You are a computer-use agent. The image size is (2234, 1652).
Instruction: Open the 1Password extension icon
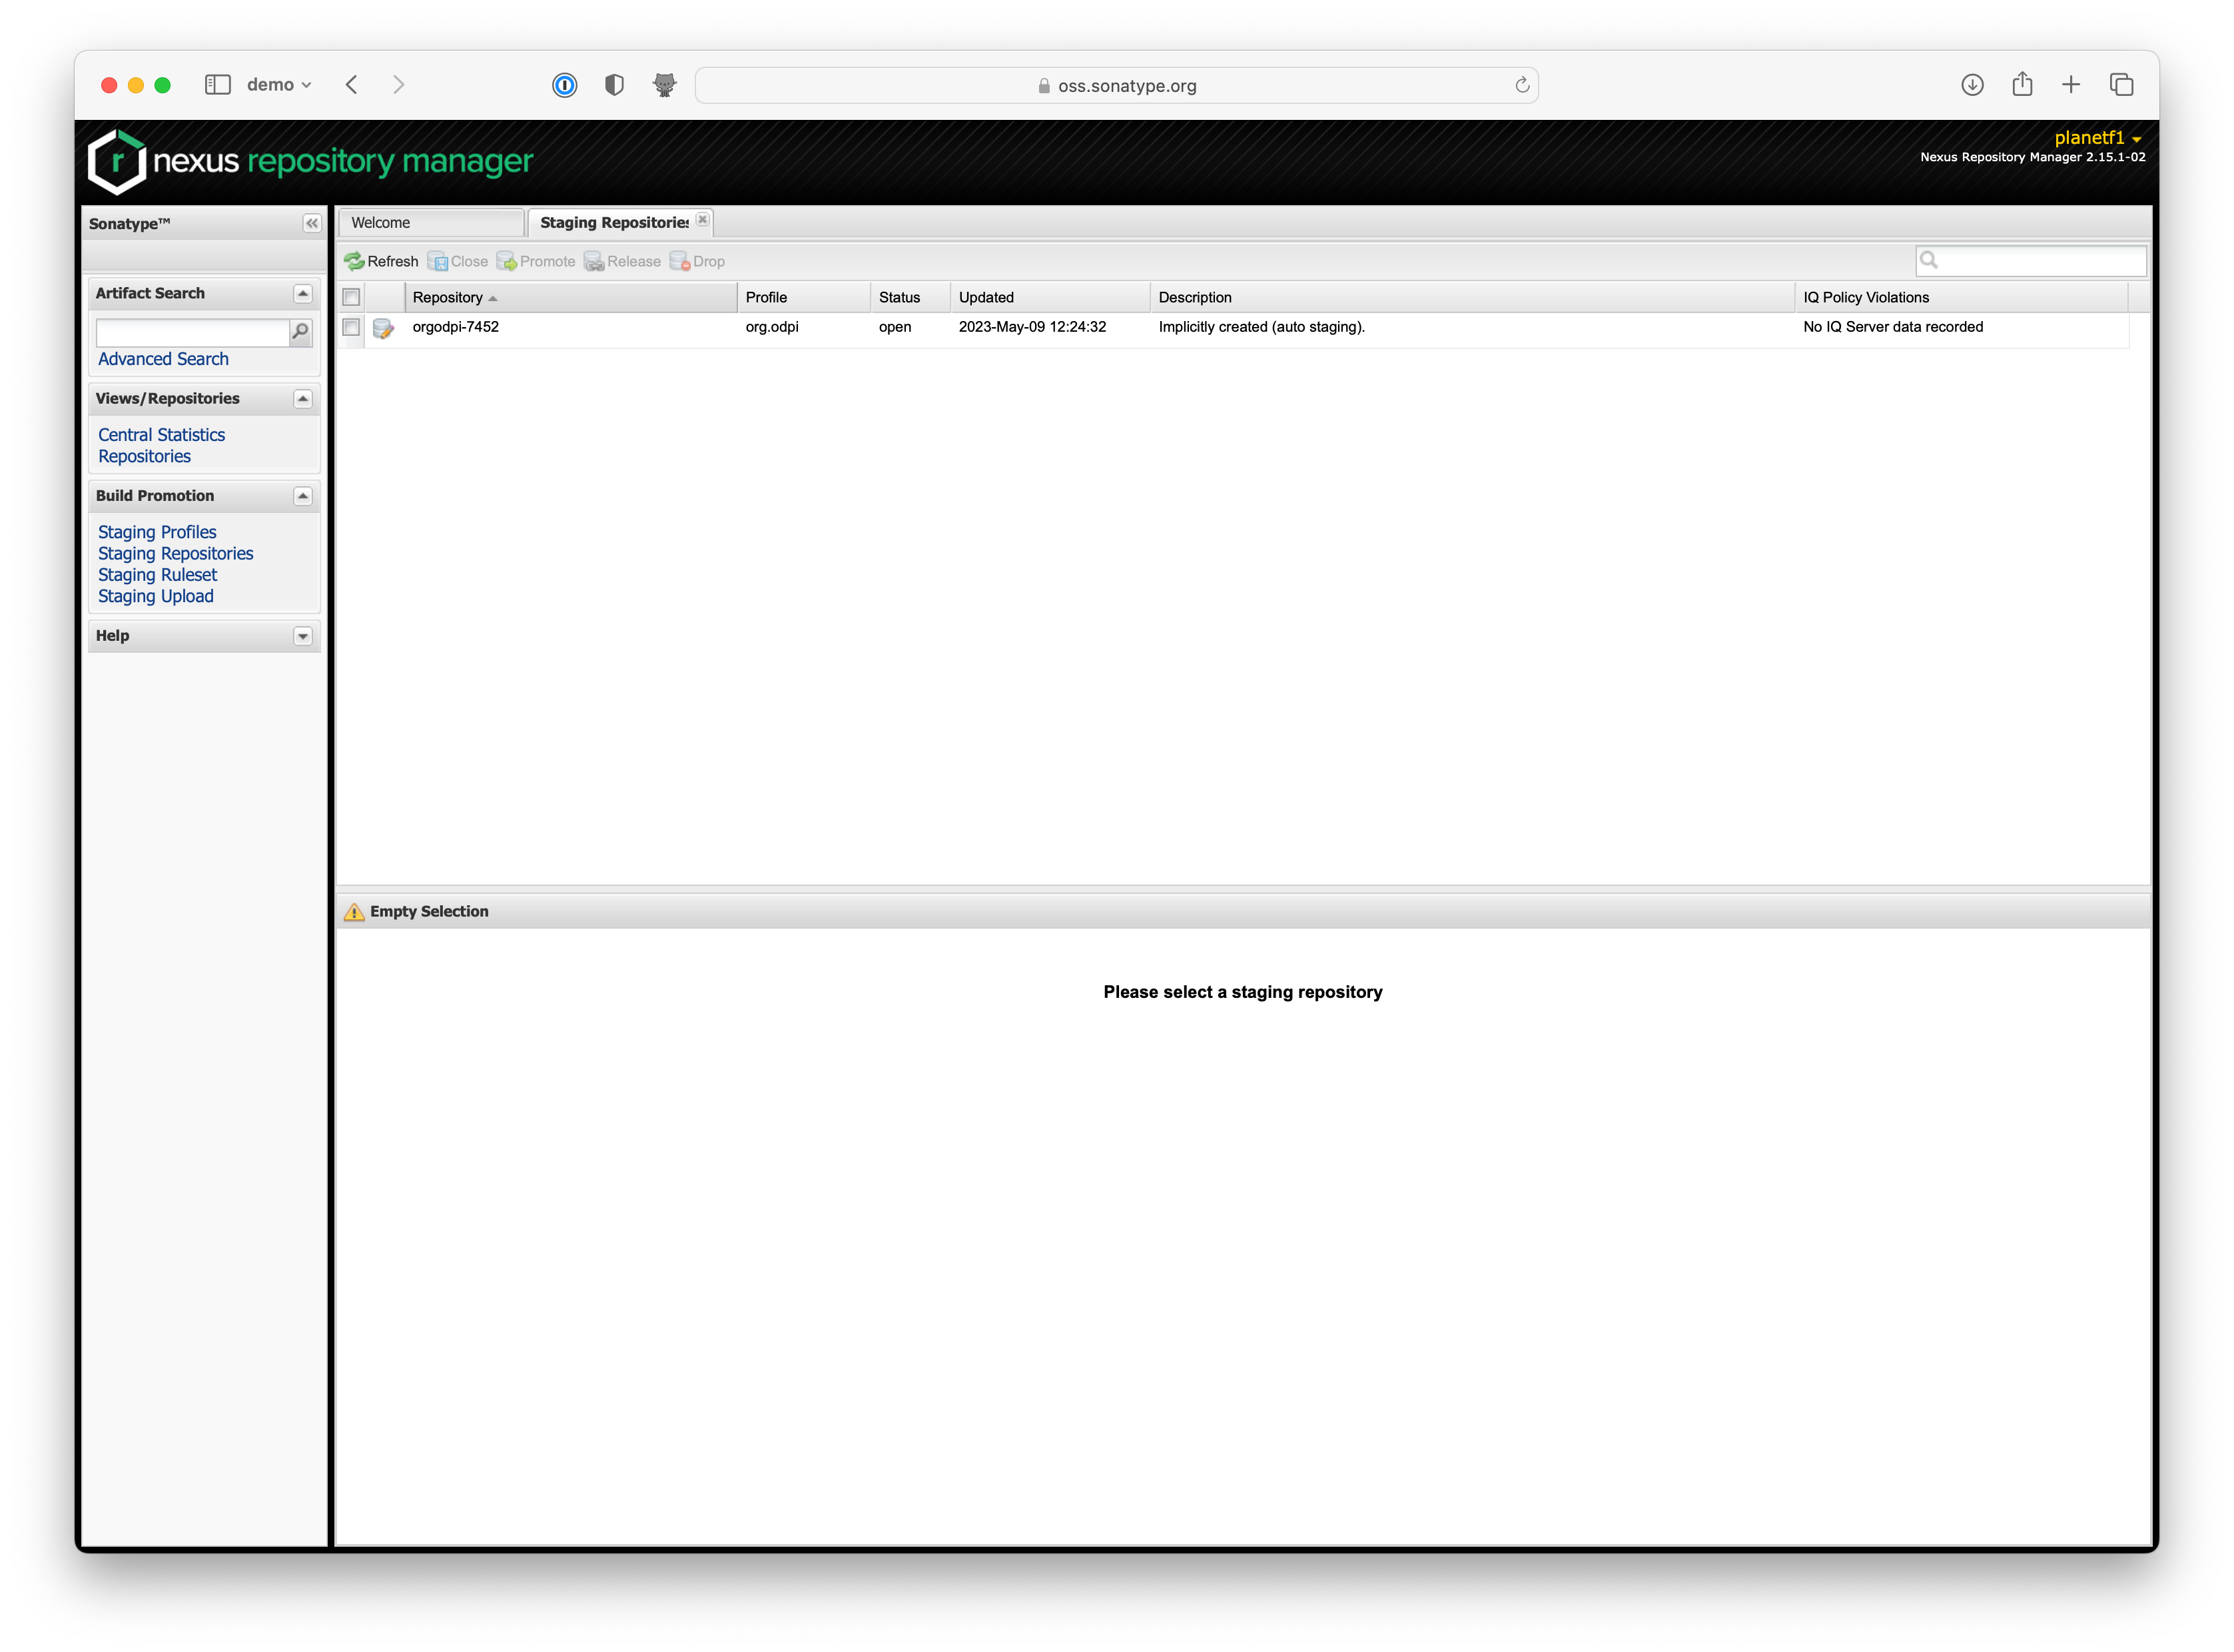coord(565,85)
